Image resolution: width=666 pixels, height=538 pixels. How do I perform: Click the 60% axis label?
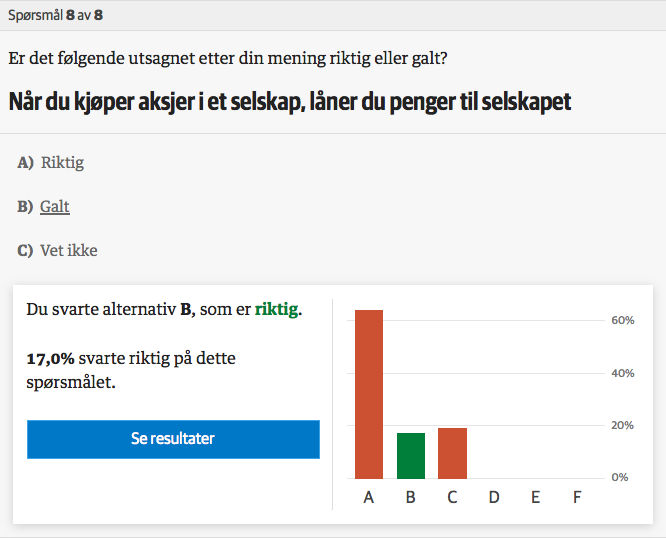pos(623,320)
